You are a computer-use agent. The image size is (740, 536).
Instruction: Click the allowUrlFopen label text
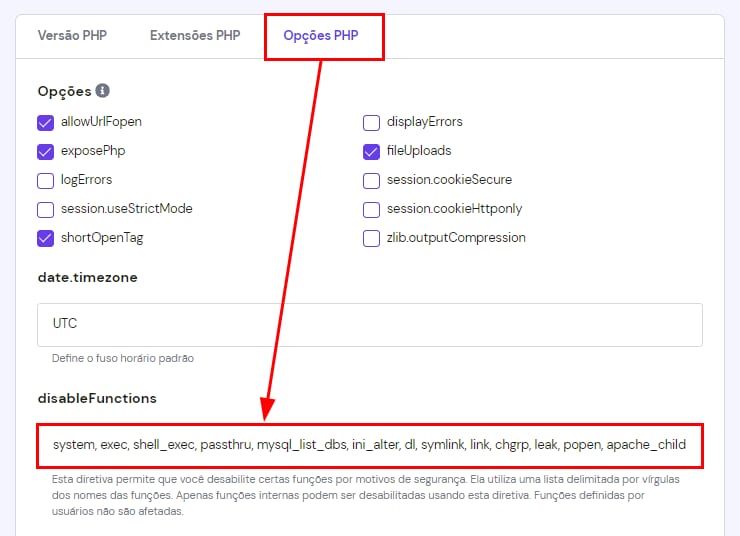(101, 122)
